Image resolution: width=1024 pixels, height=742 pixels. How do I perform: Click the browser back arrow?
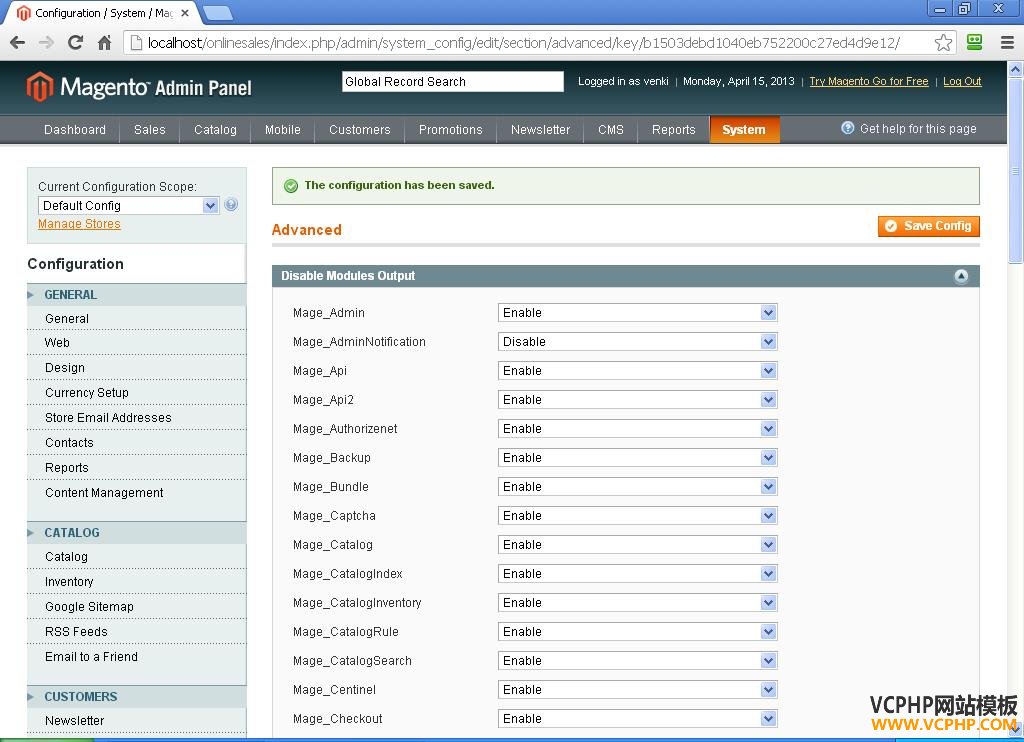(x=18, y=43)
